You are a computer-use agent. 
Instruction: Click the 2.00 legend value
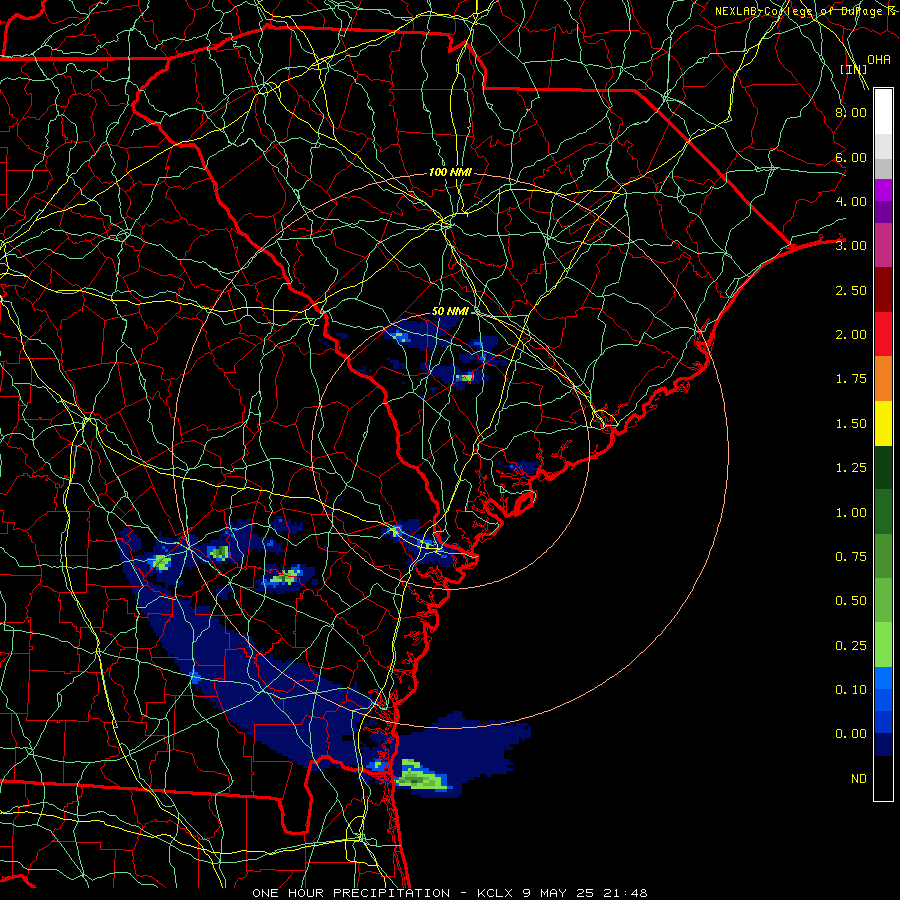[851, 335]
